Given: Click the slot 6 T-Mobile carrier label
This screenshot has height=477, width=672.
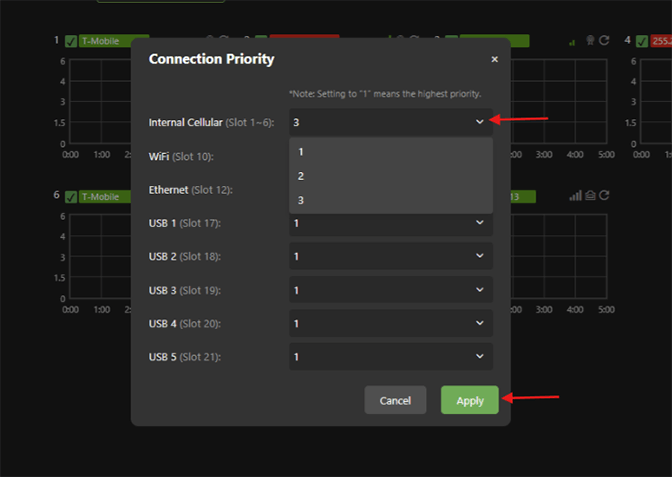Looking at the screenshot, I should click(105, 197).
